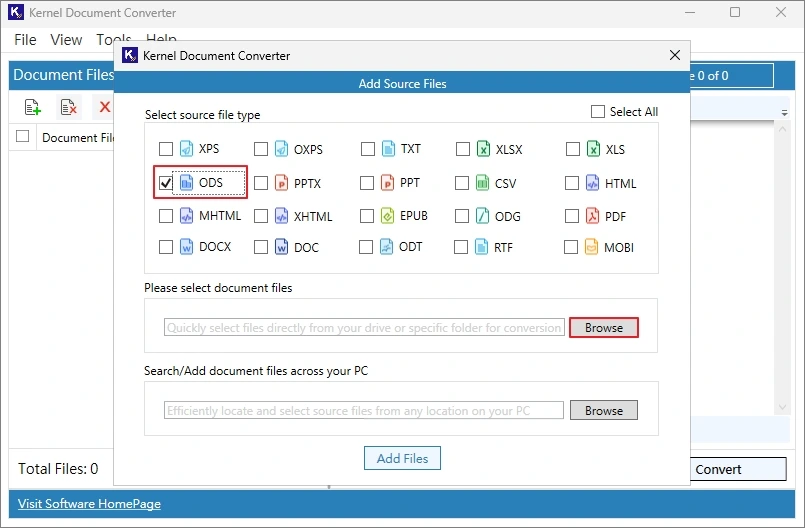Open the Visit Software HomePage link
The height and width of the screenshot is (528, 805).
89,504
